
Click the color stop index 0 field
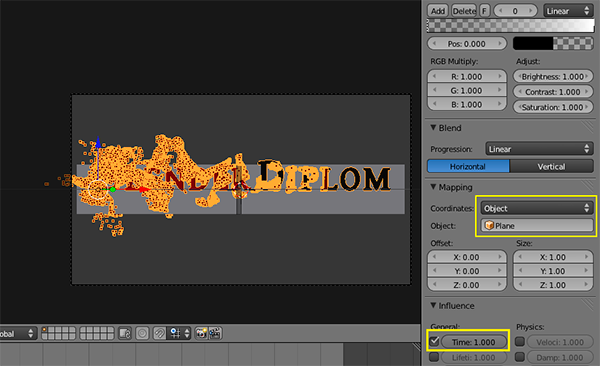point(515,11)
